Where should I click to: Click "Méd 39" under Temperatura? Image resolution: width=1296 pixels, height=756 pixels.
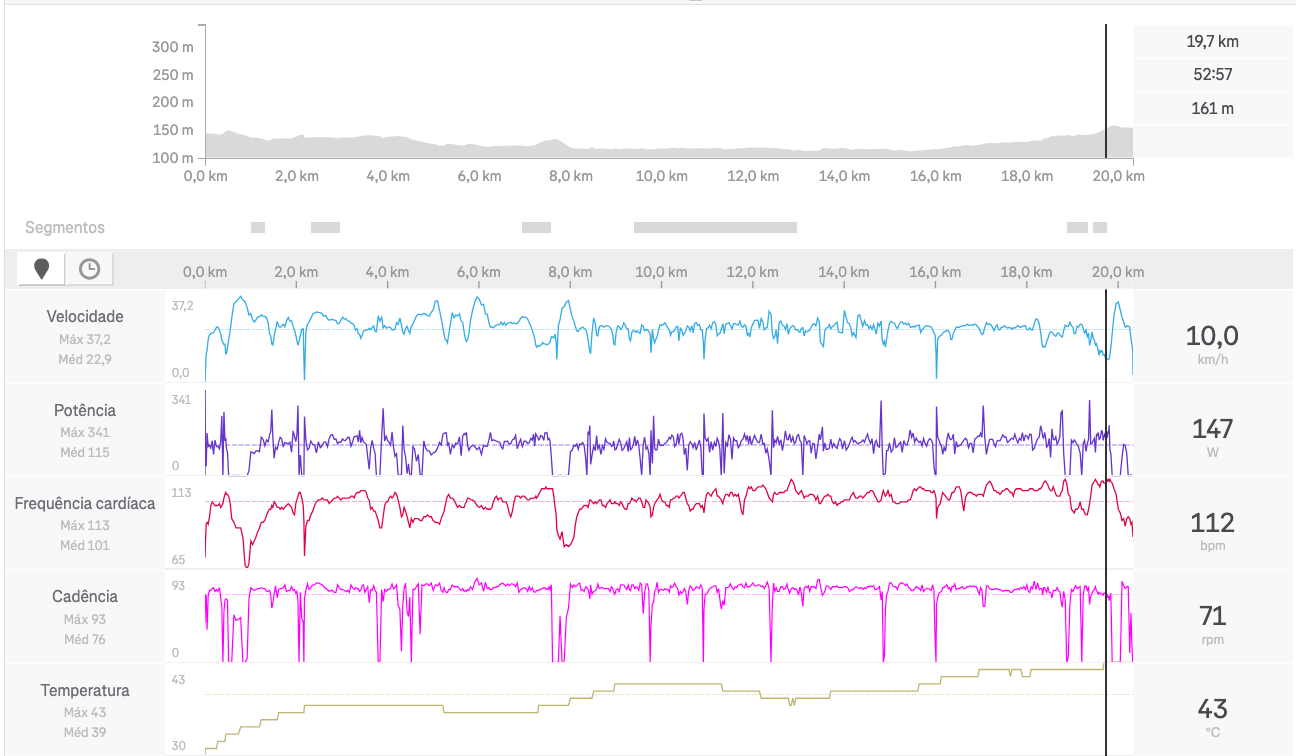coord(85,732)
